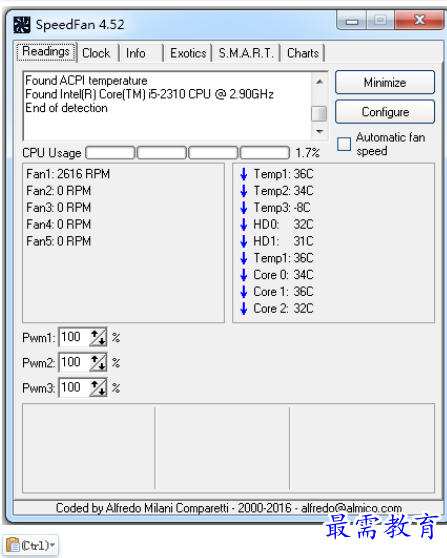The width and height of the screenshot is (447, 558).
Task: Click the Core 1: 36C reading text
Action: point(283,292)
